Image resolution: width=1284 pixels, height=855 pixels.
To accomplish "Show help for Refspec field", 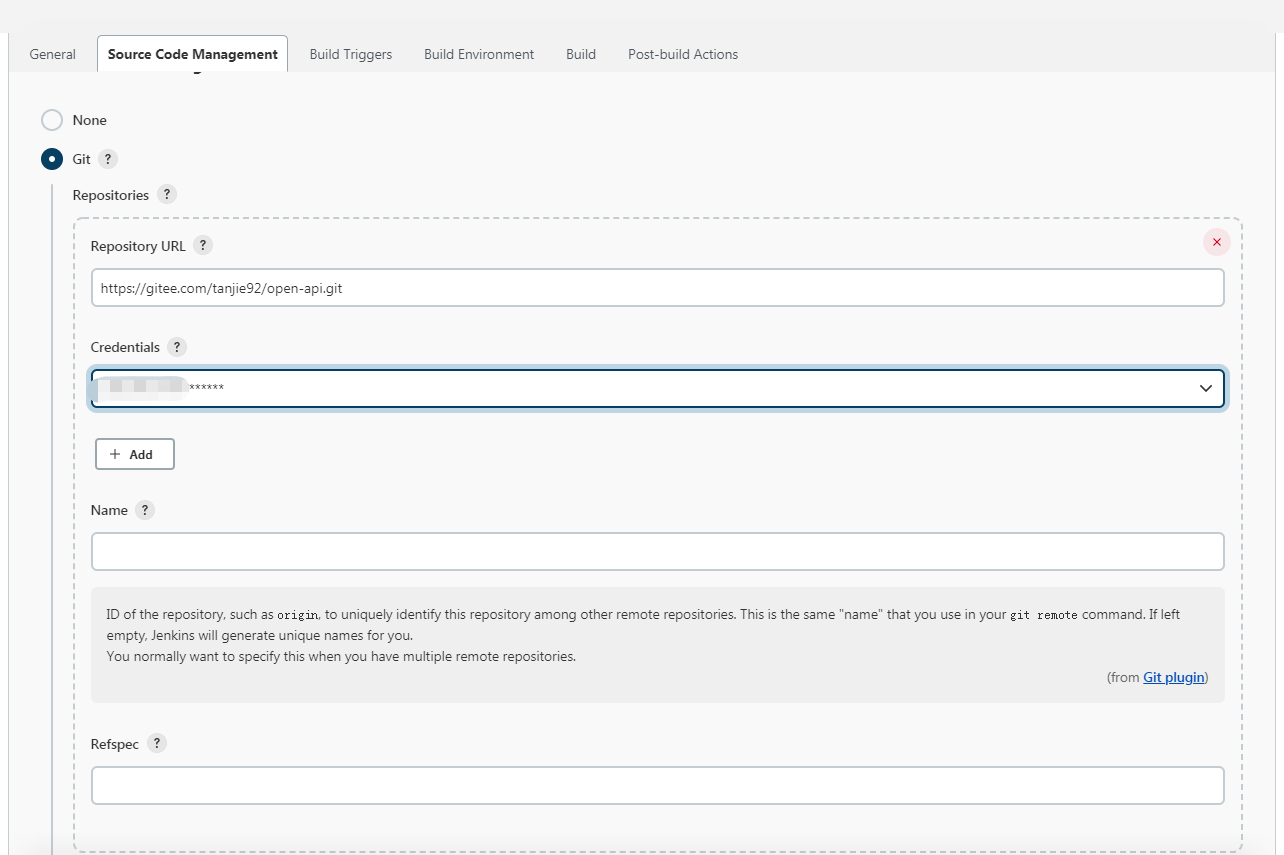I will pos(156,744).
